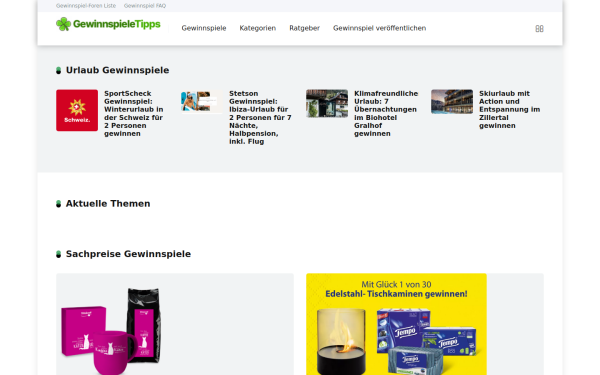
Task: Open the Klimafreundliche Urlaub Biohotel Grafhof article
Action: click(386, 114)
